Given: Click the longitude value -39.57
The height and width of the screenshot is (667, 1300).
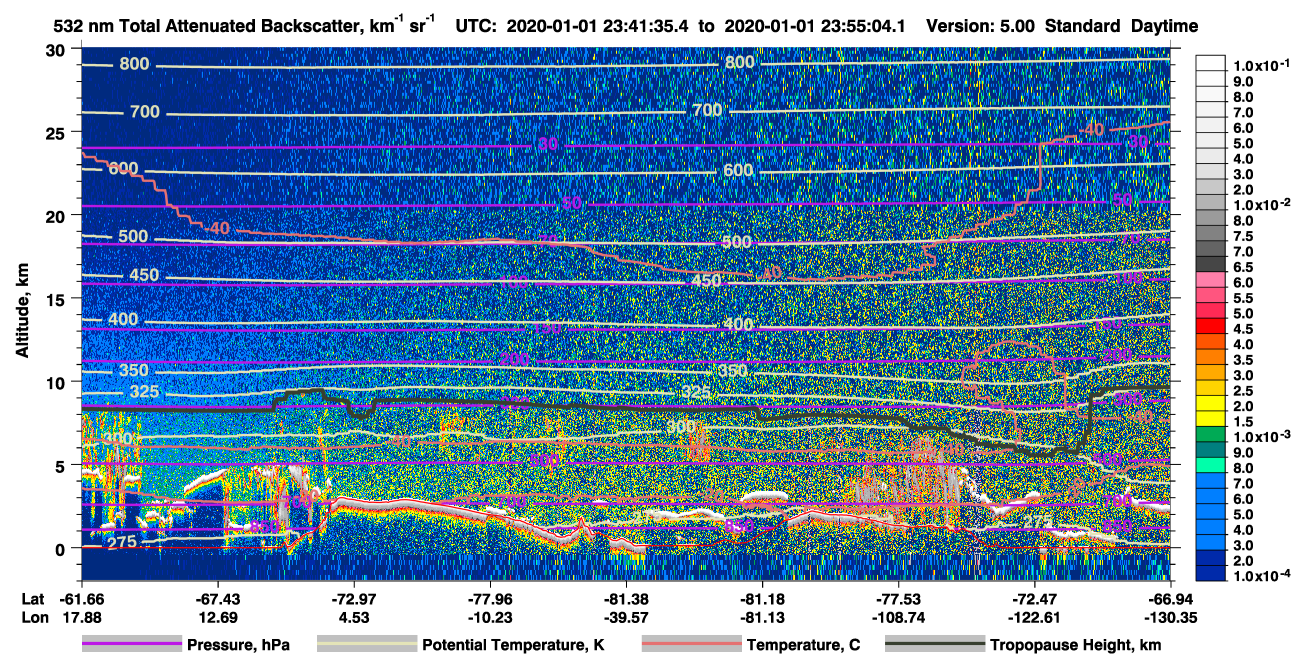Looking at the screenshot, I should click(x=625, y=618).
